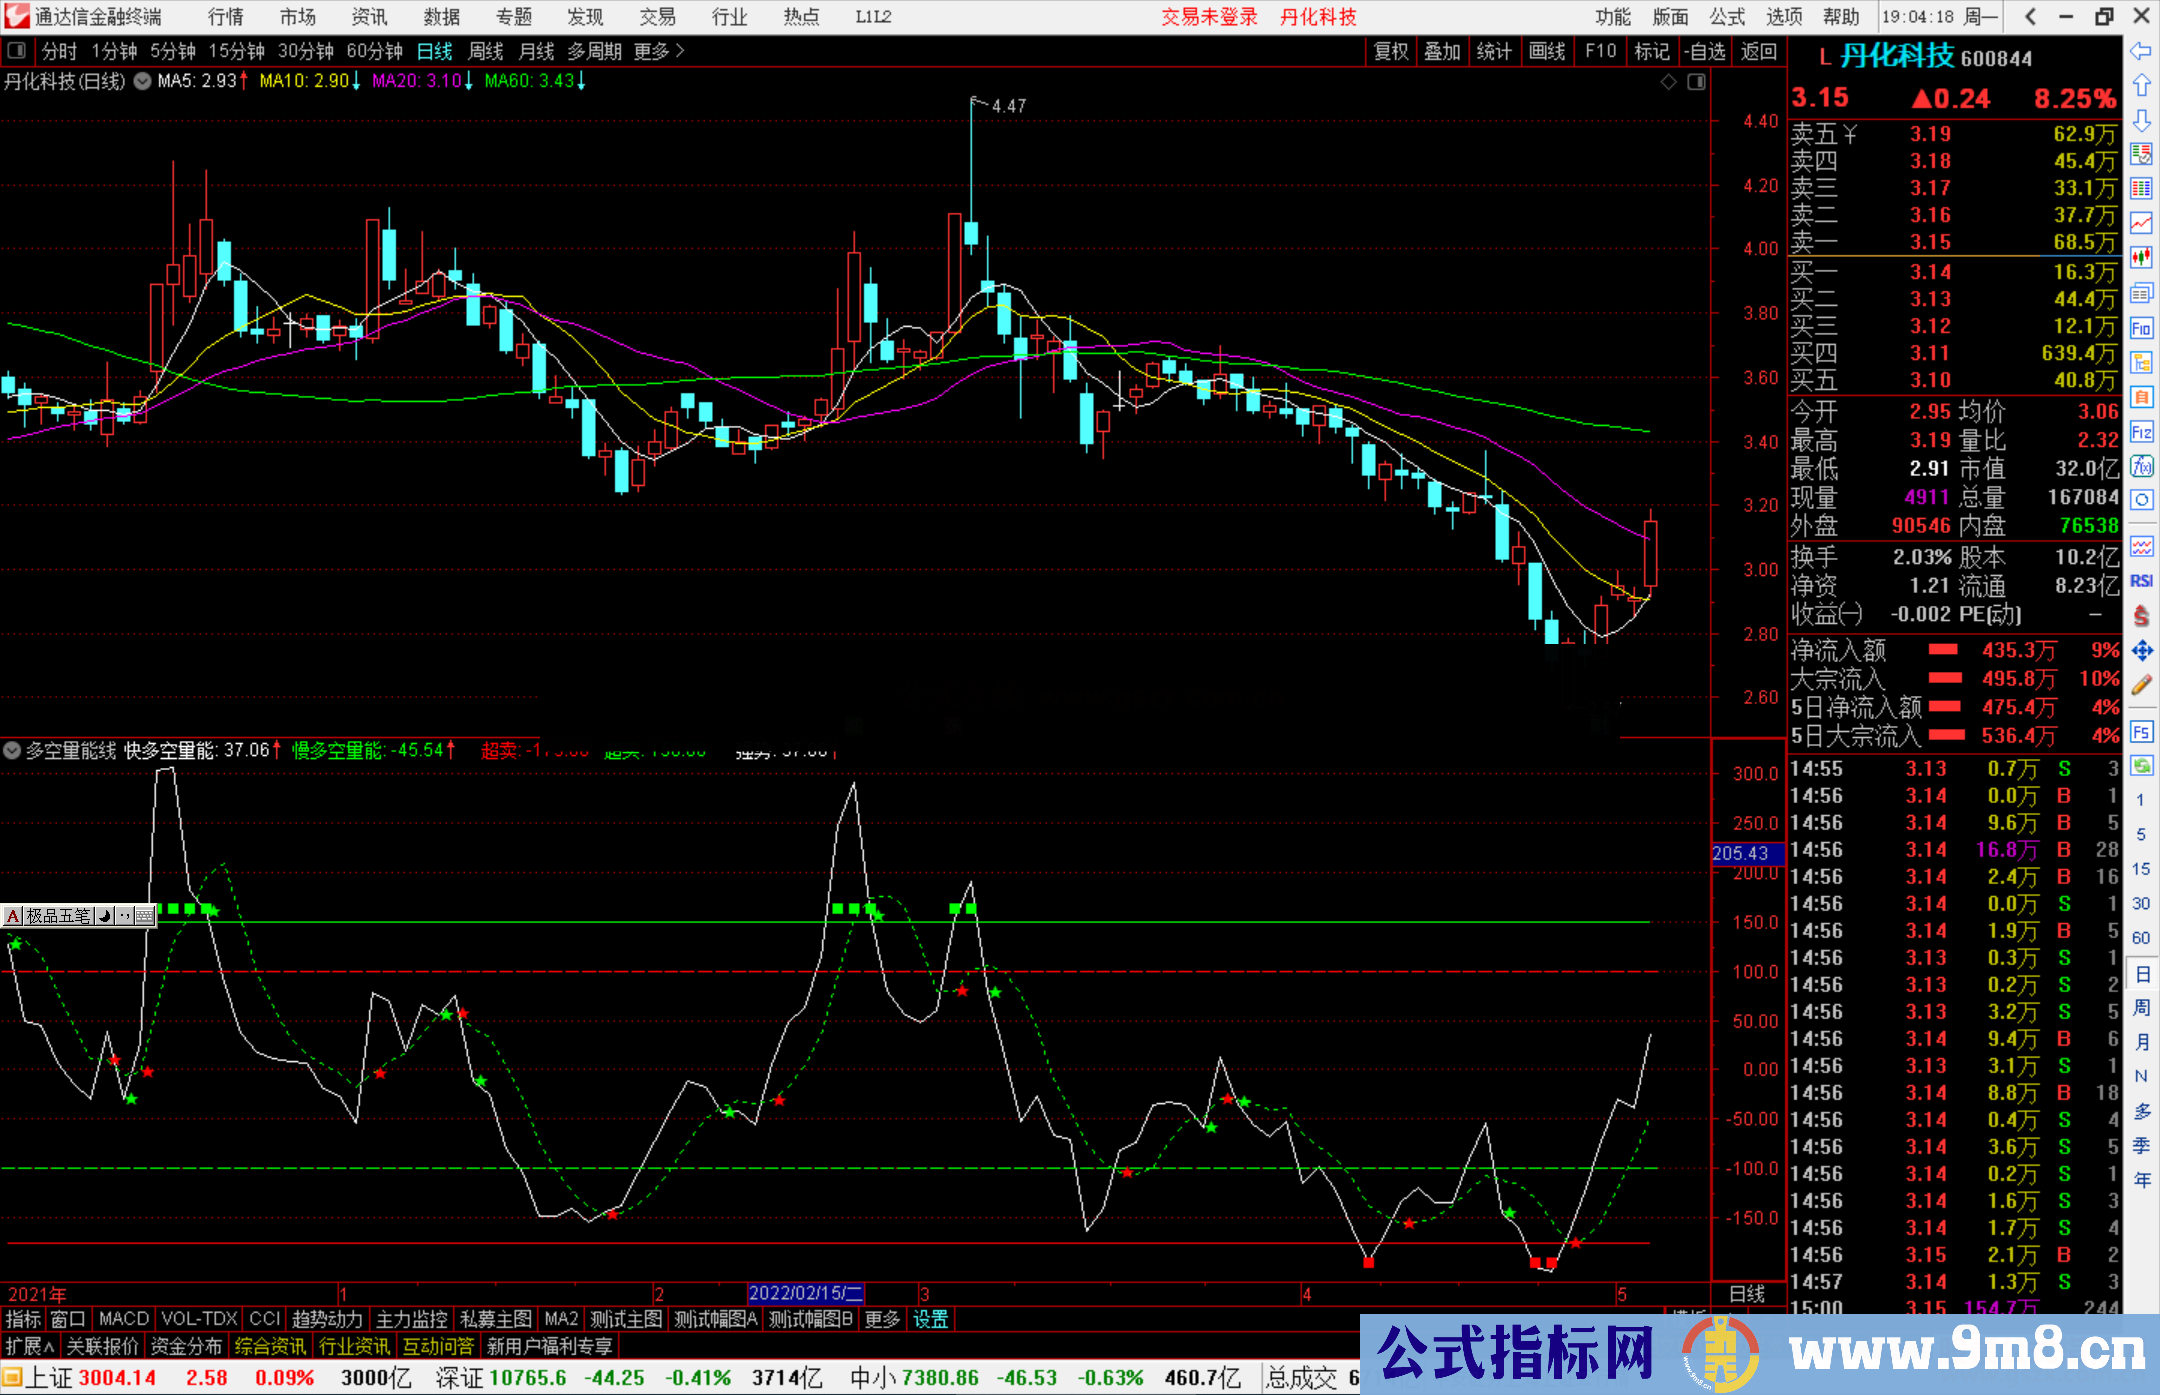Expand the 更多 period options
The height and width of the screenshot is (1395, 2160).
coord(658,51)
